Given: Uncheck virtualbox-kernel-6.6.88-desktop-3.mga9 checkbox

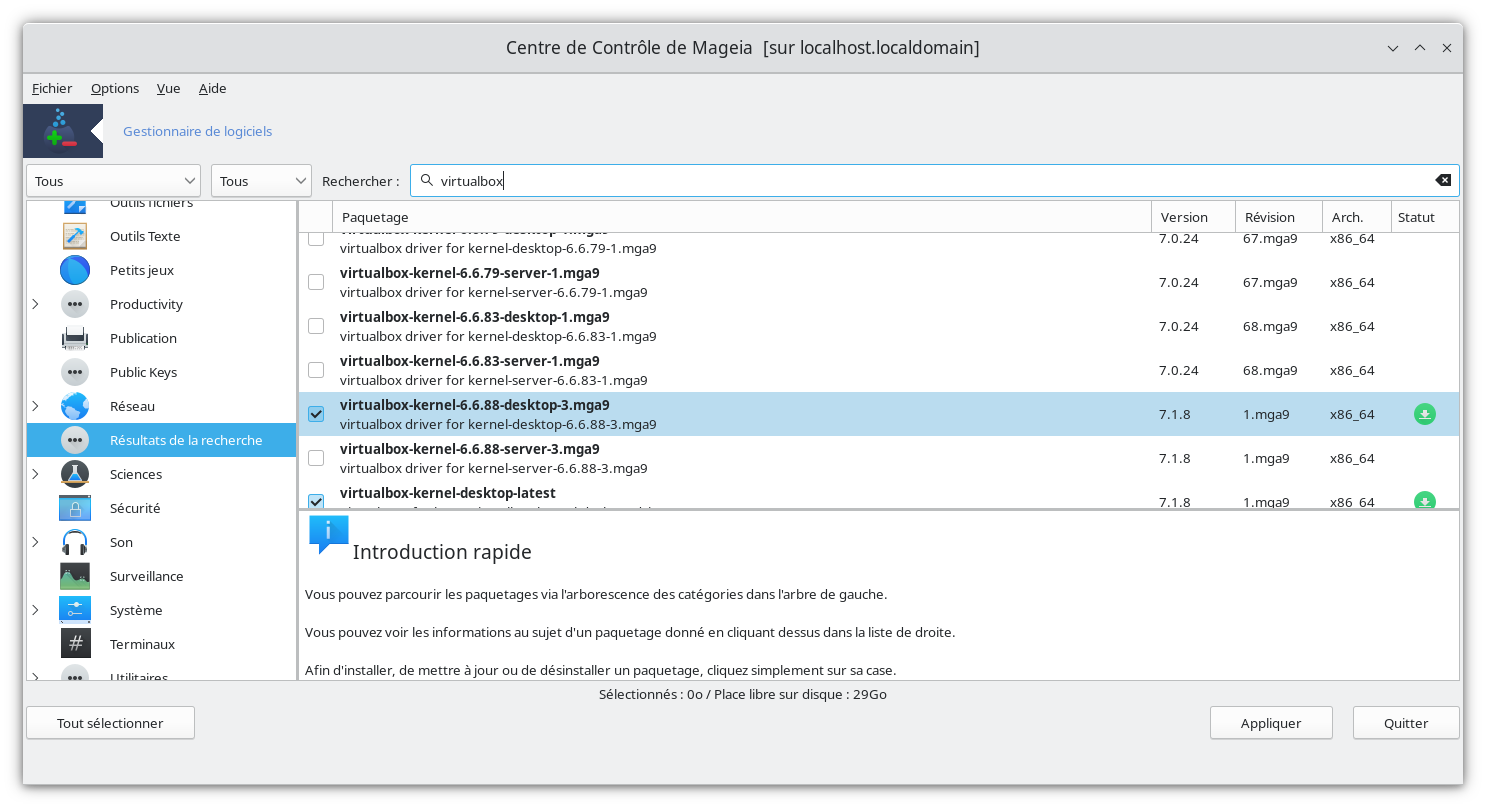Looking at the screenshot, I should tap(316, 414).
